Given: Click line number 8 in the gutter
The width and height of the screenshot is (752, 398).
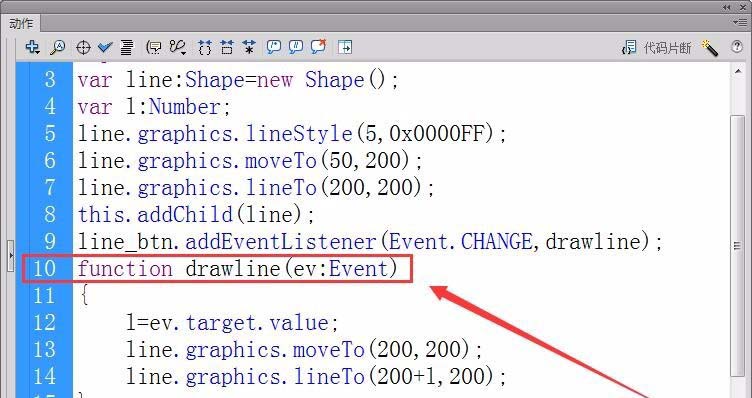Looking at the screenshot, I should click(50, 214).
